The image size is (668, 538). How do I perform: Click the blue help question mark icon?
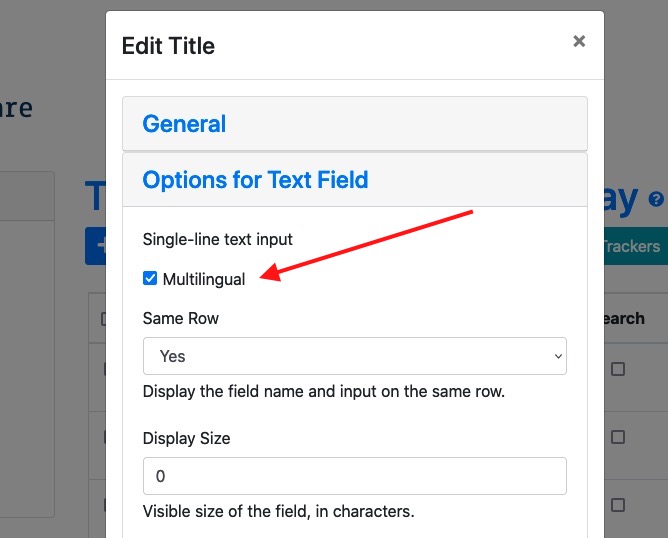click(656, 199)
